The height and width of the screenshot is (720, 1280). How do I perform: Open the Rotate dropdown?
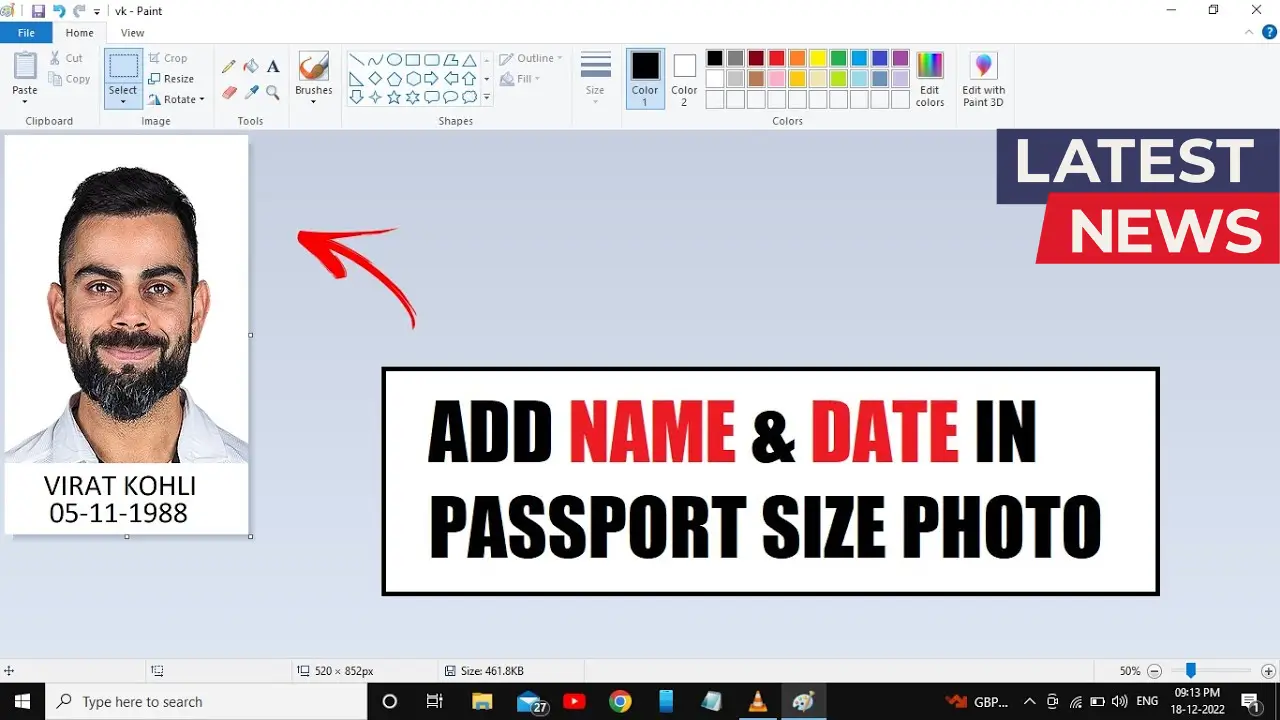(176, 100)
